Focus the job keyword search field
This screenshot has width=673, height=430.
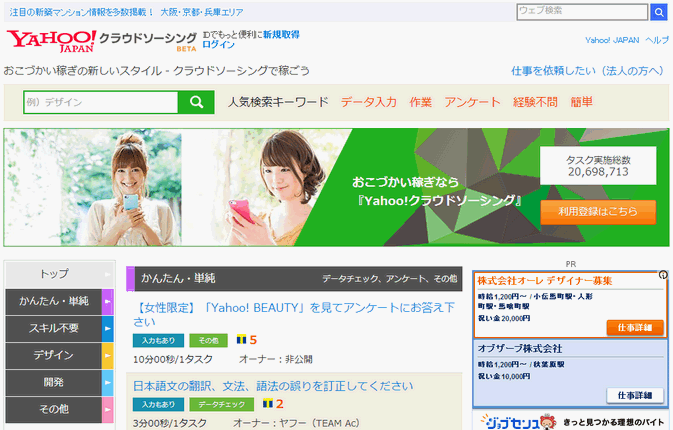tap(101, 102)
